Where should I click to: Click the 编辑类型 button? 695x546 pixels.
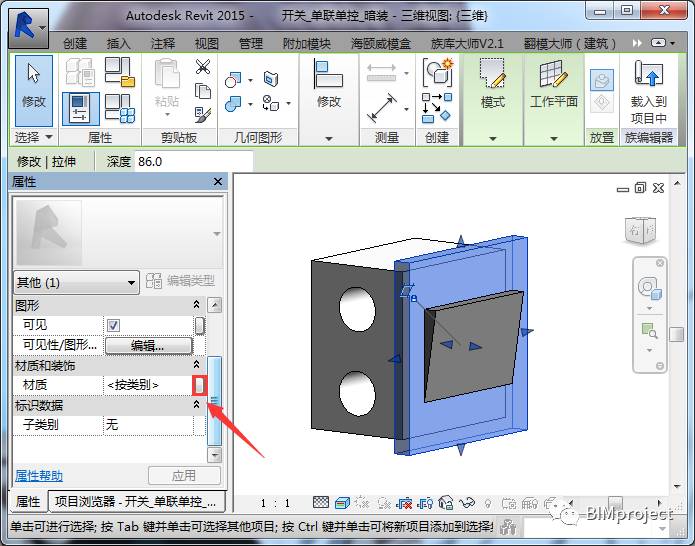(180, 281)
